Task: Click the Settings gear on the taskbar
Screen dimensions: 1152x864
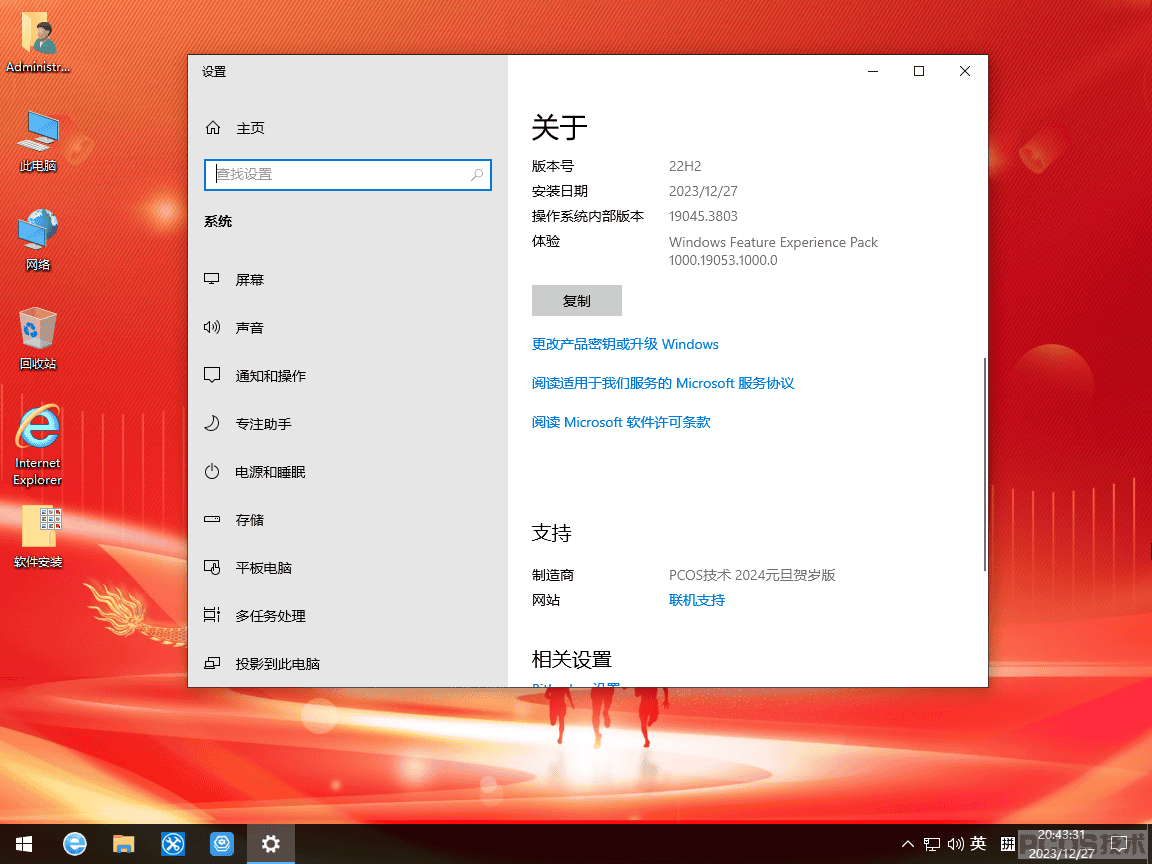Action: tap(270, 843)
